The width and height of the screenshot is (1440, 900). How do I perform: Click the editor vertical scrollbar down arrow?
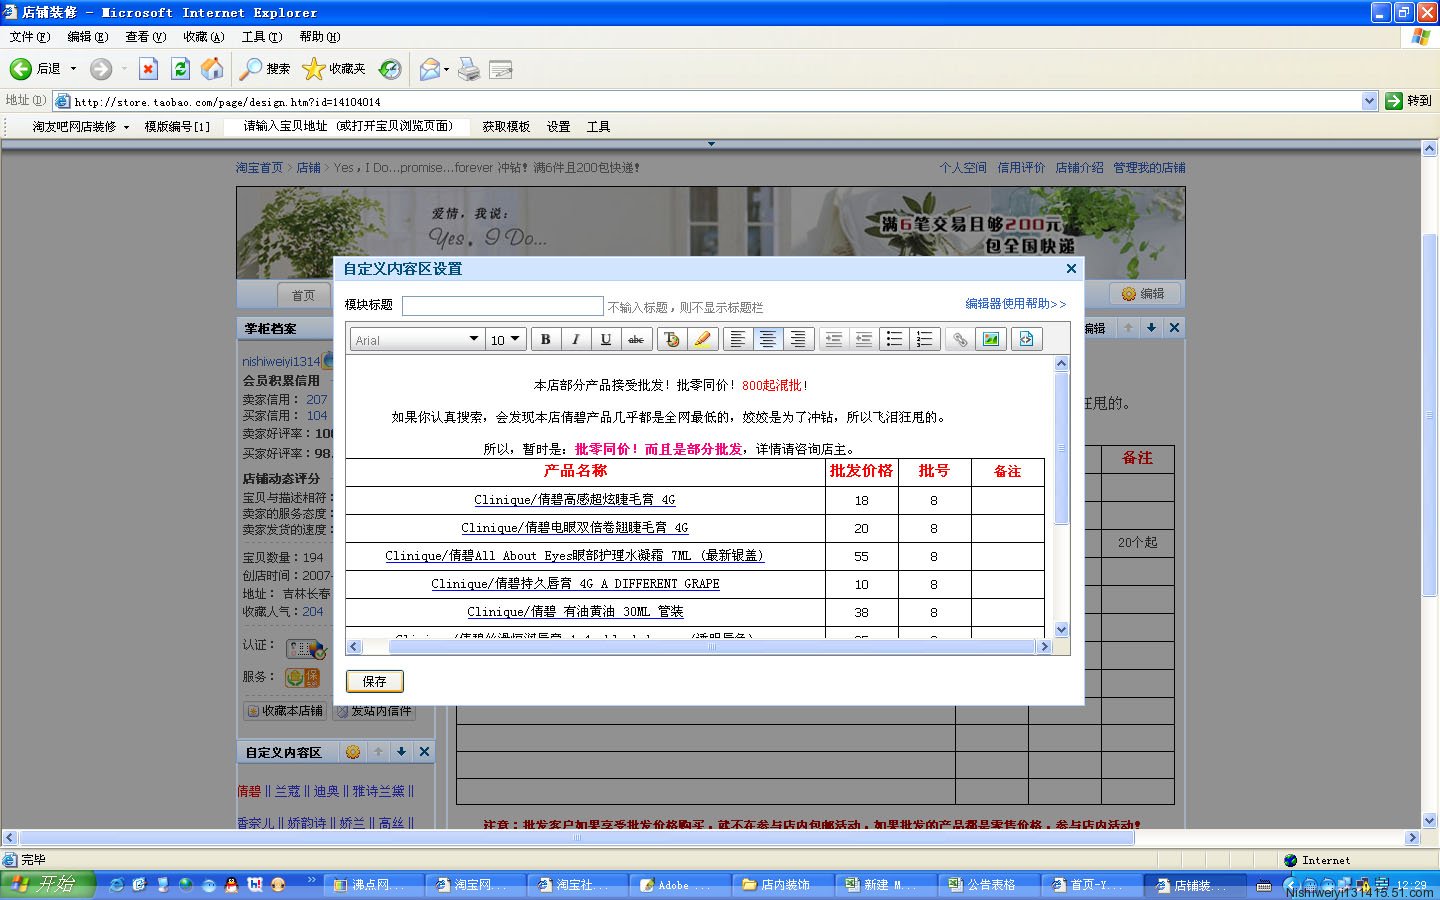point(1062,630)
